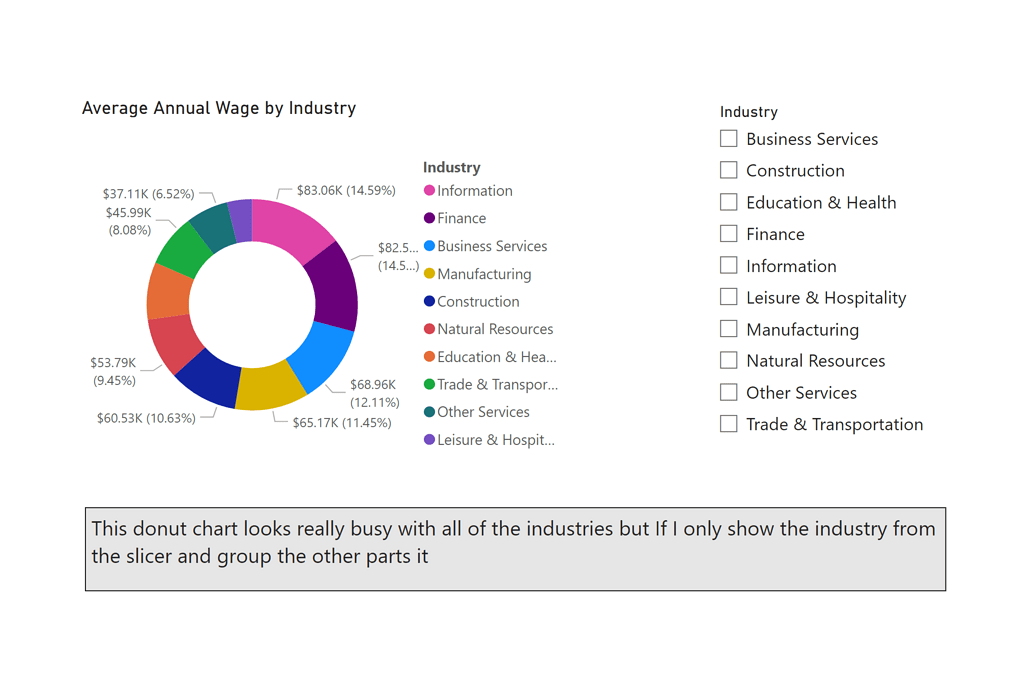
Task: Select the Trade & Transportation checkbox
Action: 728,423
